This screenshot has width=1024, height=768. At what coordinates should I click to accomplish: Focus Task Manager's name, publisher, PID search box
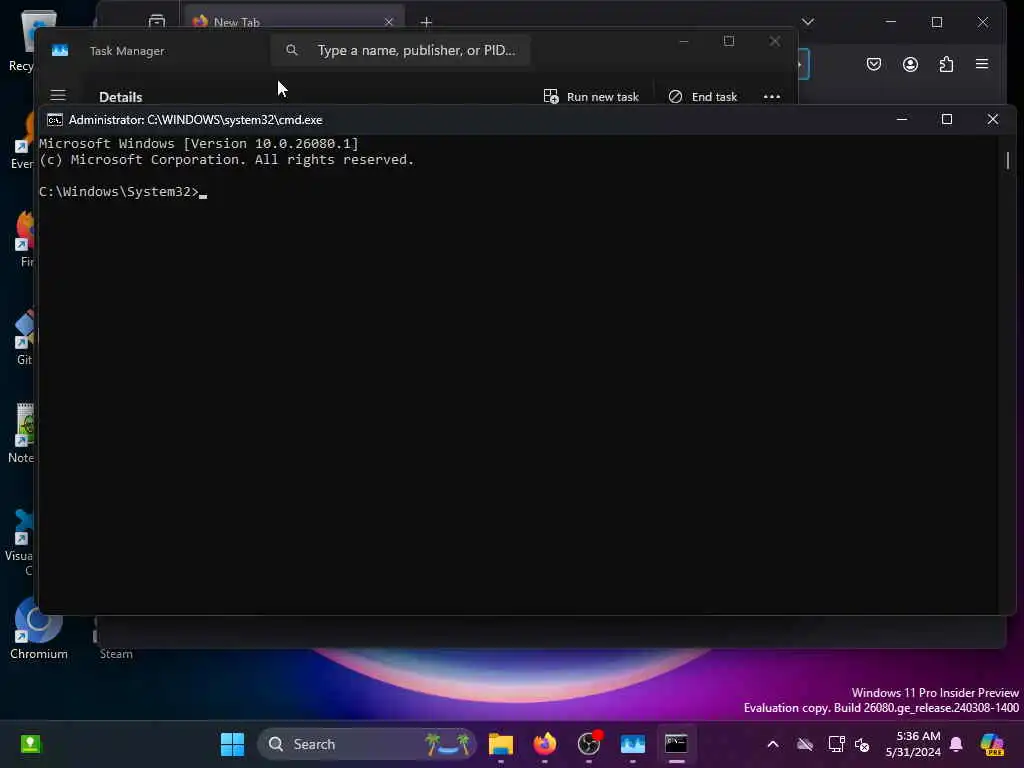[x=400, y=50]
